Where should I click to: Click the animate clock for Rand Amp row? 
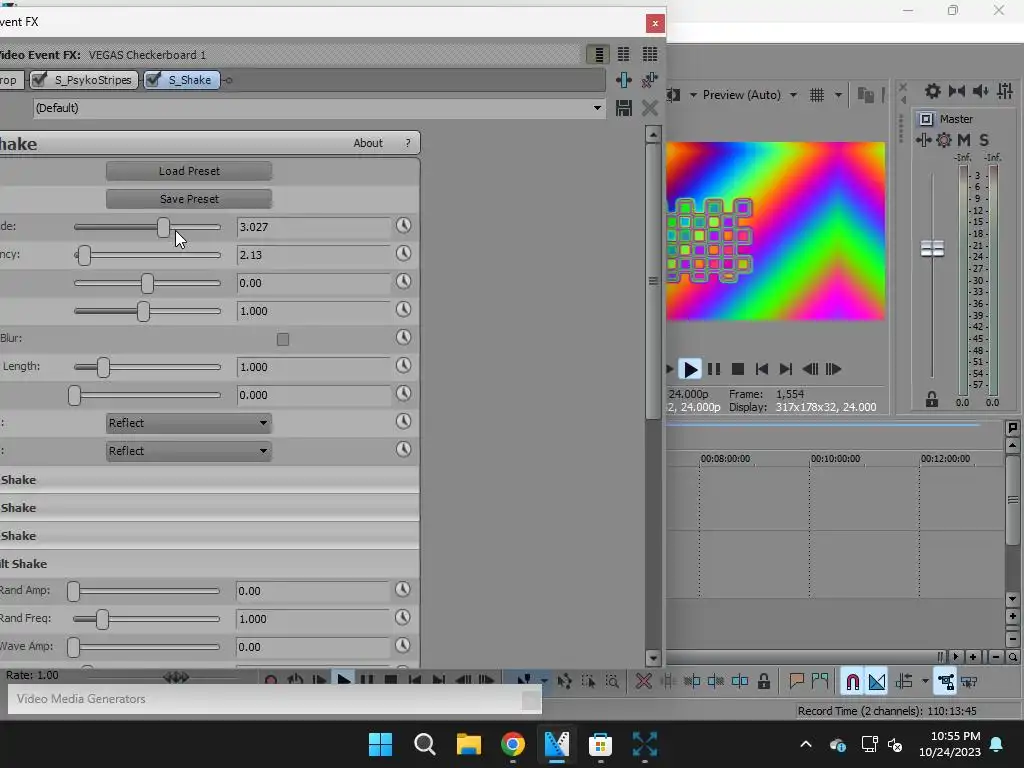403,590
